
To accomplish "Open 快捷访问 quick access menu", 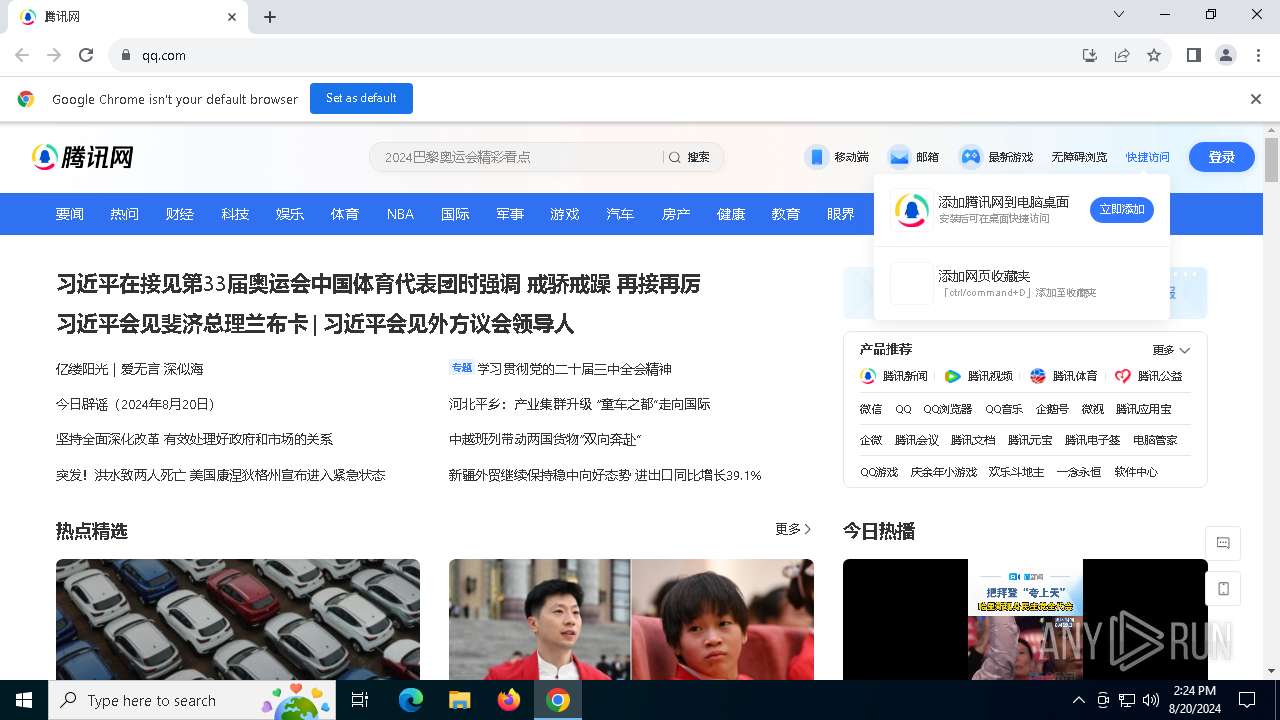I will click(x=1147, y=157).
